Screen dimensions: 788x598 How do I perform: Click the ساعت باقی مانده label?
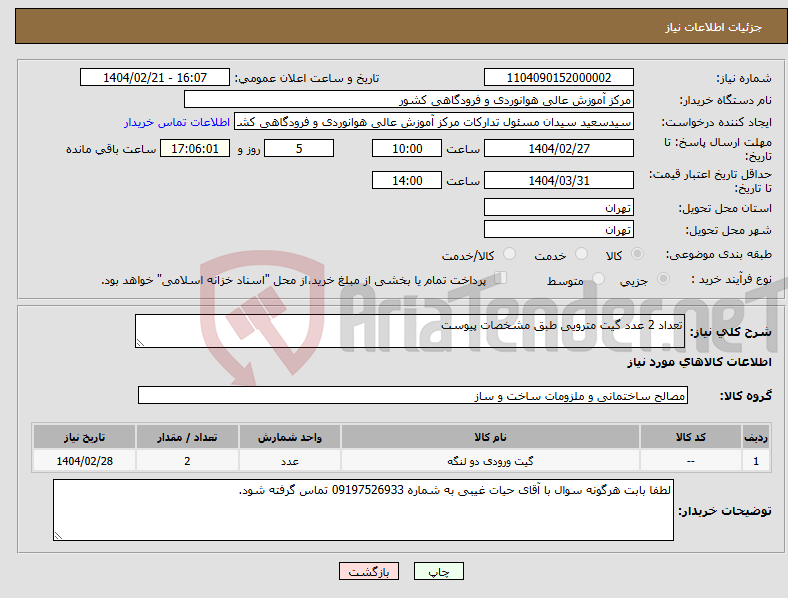(x=111, y=149)
